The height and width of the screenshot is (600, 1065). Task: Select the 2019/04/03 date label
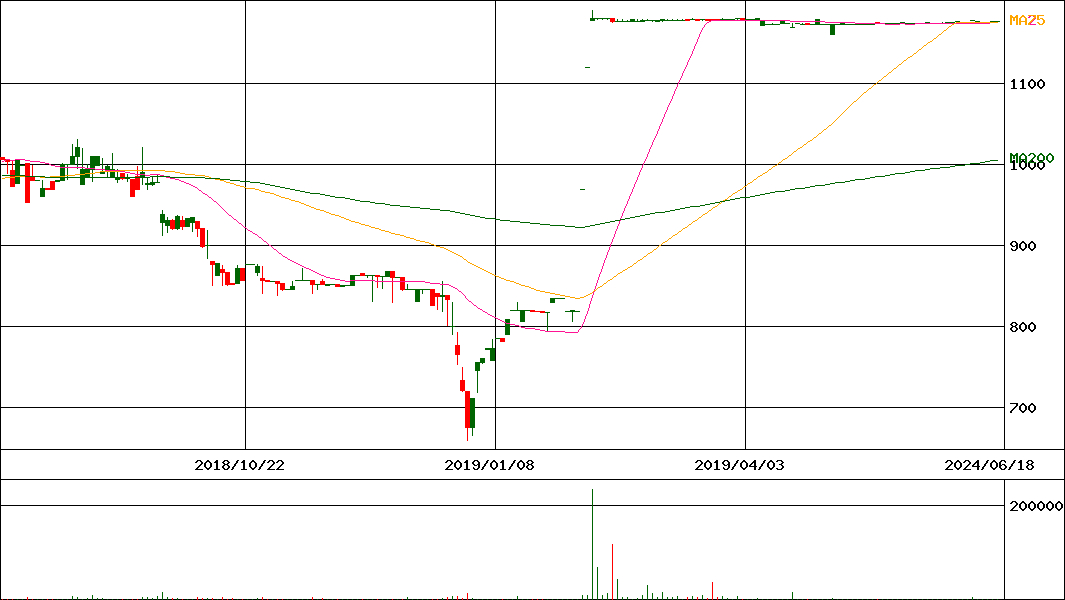point(740,465)
